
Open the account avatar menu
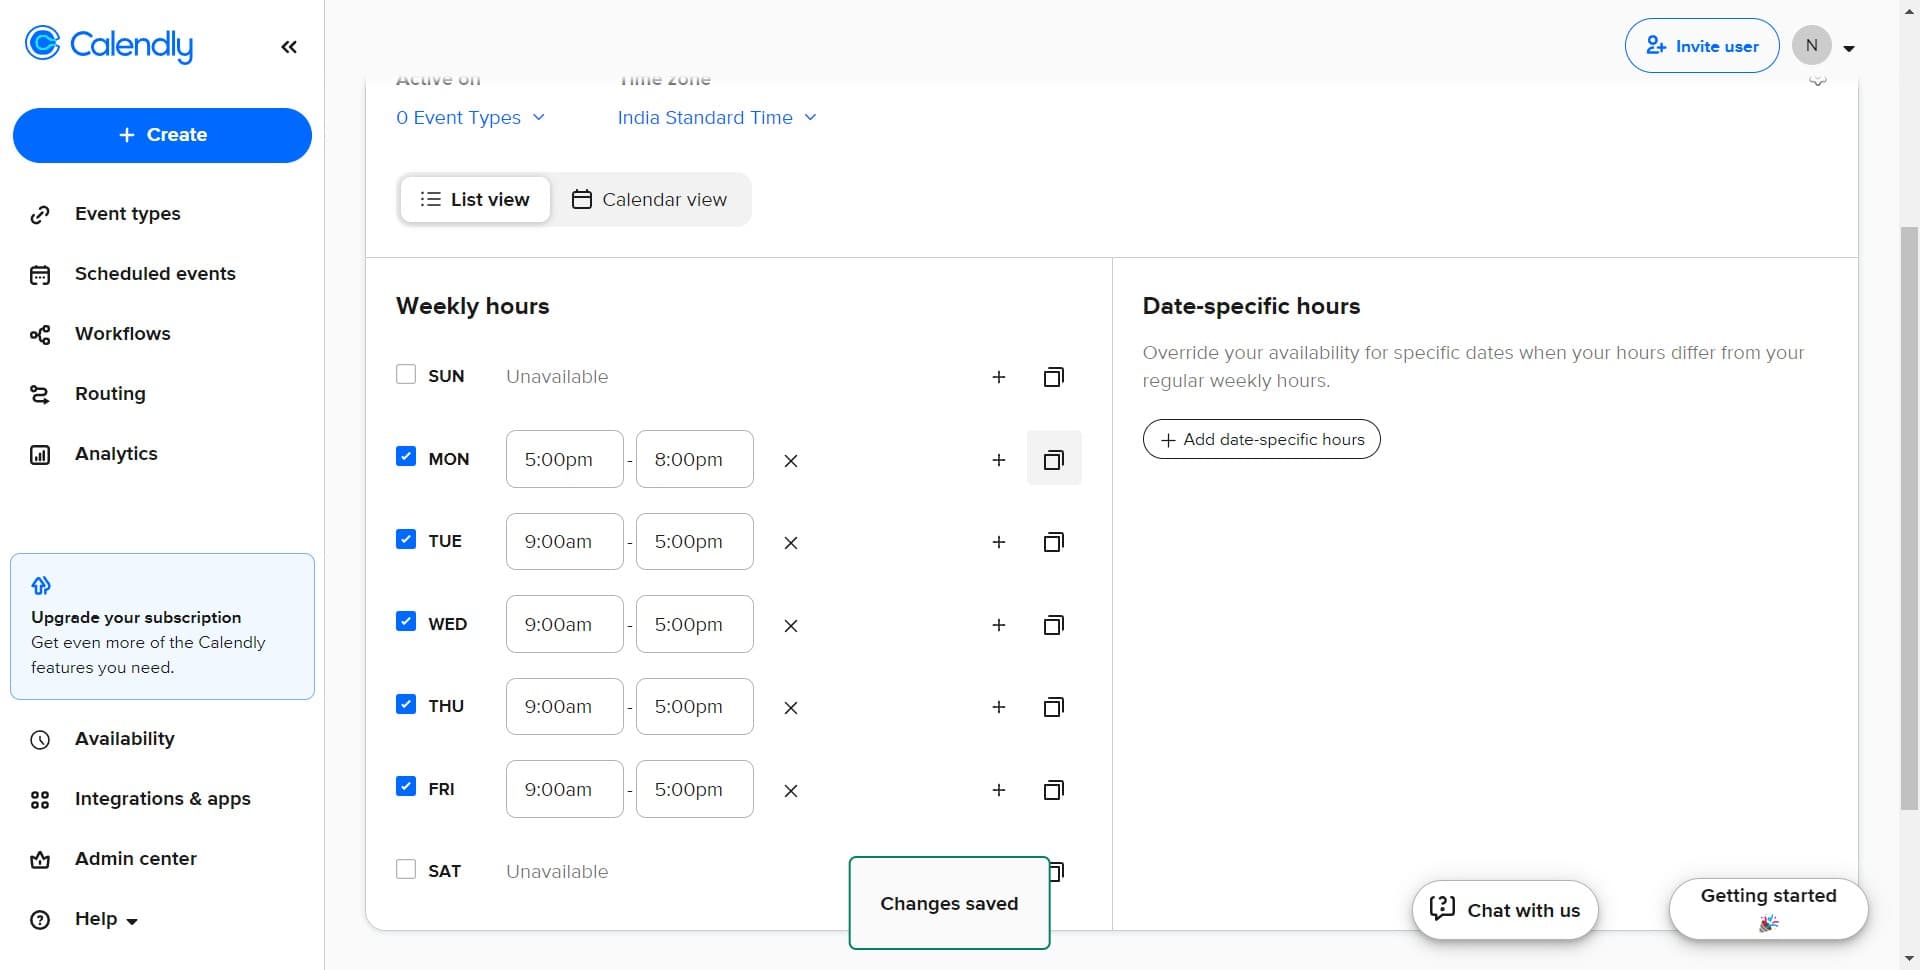[x=1823, y=46]
